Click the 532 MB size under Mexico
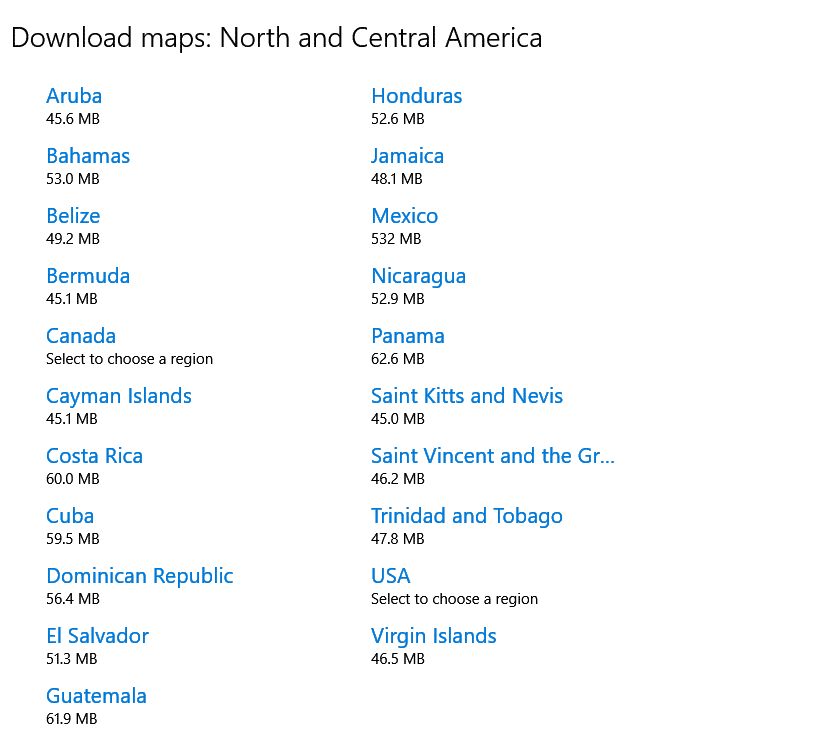821x749 pixels. [396, 239]
